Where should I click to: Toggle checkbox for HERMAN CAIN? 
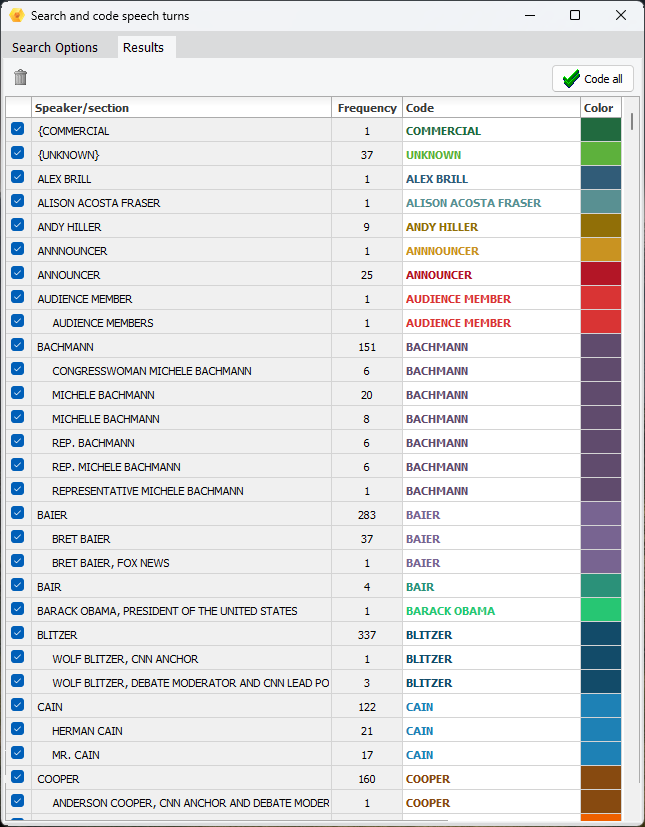[17, 729]
